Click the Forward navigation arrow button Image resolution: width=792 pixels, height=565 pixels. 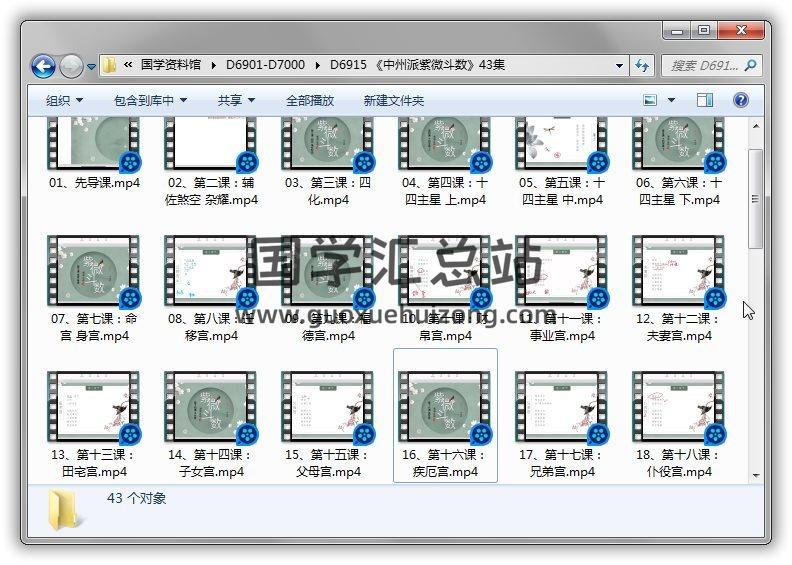[71, 67]
